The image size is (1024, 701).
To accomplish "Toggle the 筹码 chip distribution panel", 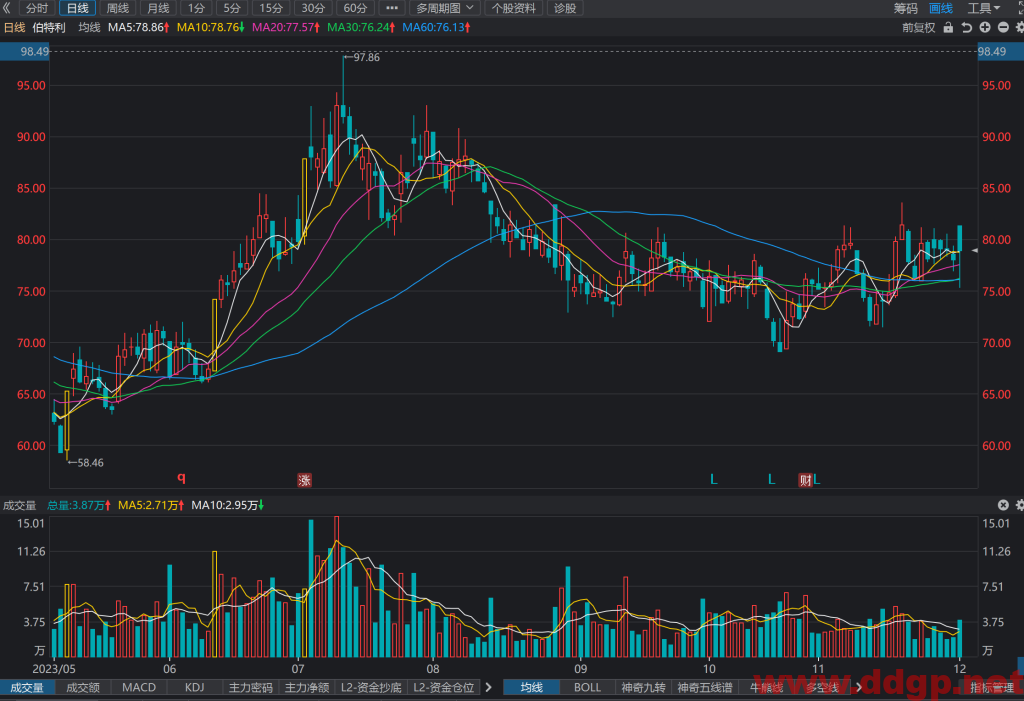I will point(905,8).
